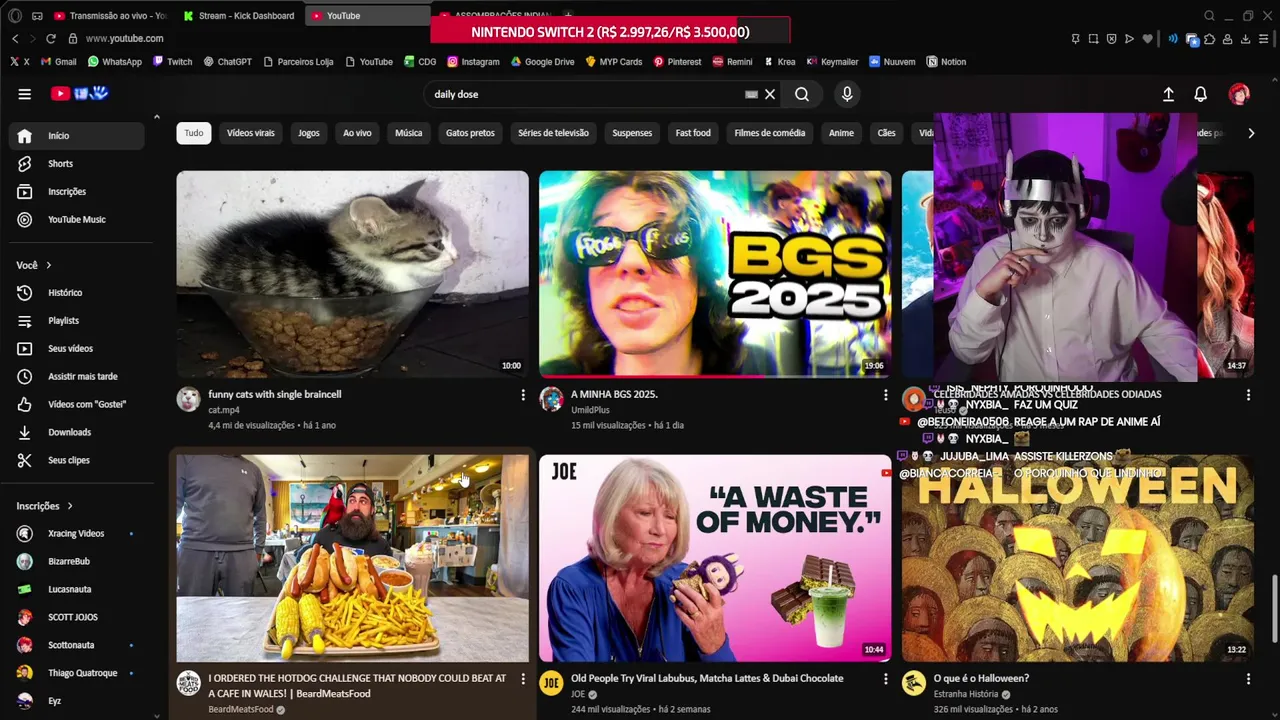The width and height of the screenshot is (1280, 720).
Task: Open the hotdog challenge video thumbnail
Action: pos(353,558)
